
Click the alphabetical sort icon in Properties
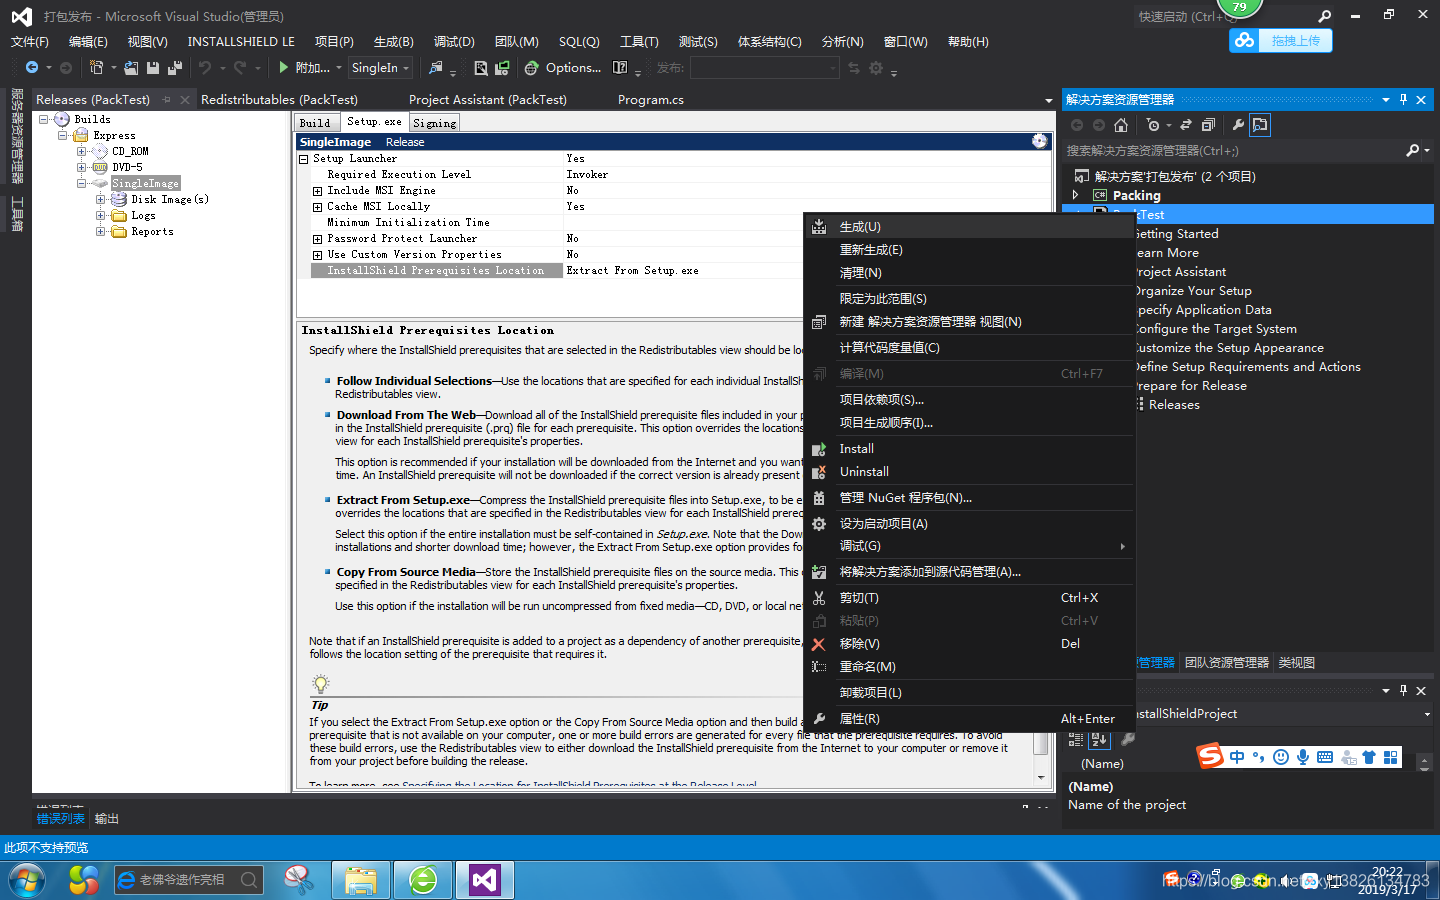click(x=1099, y=739)
